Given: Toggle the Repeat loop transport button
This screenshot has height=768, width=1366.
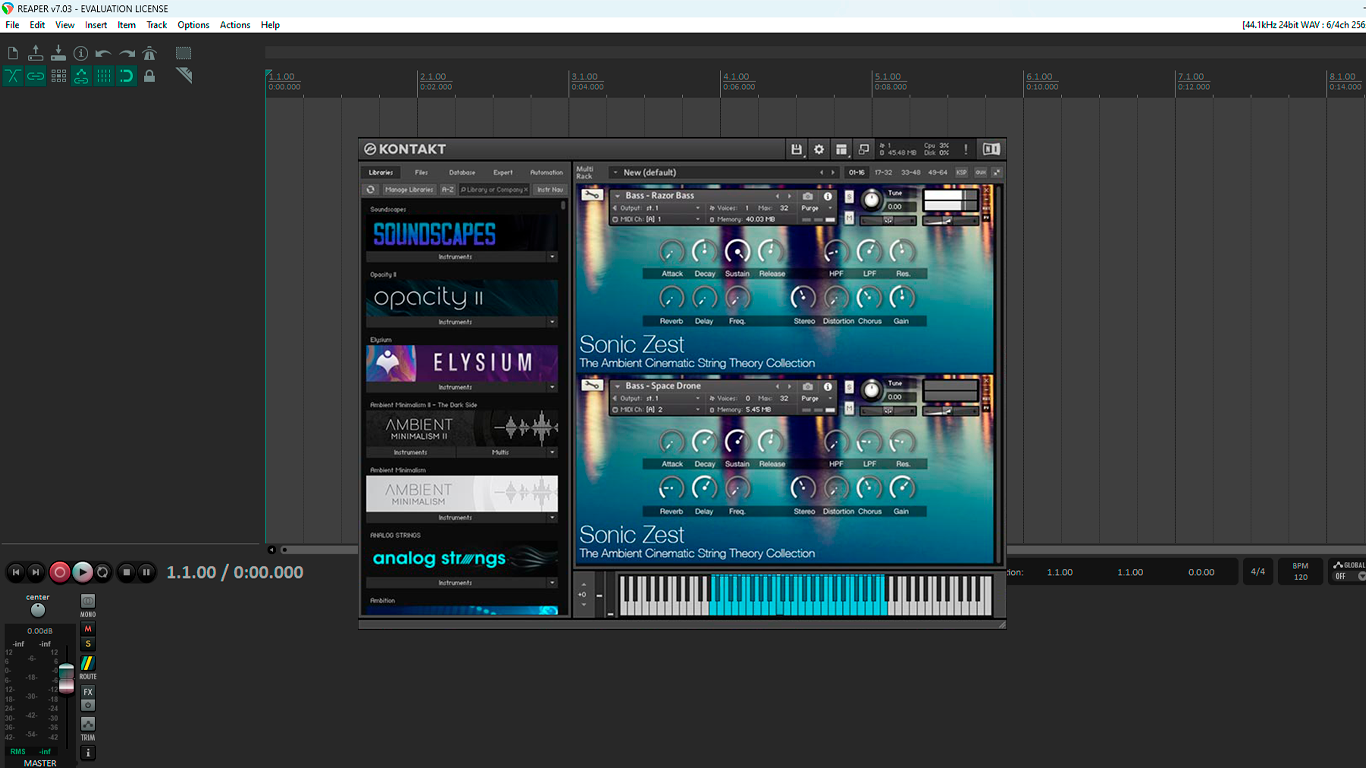Looking at the screenshot, I should [x=103, y=572].
